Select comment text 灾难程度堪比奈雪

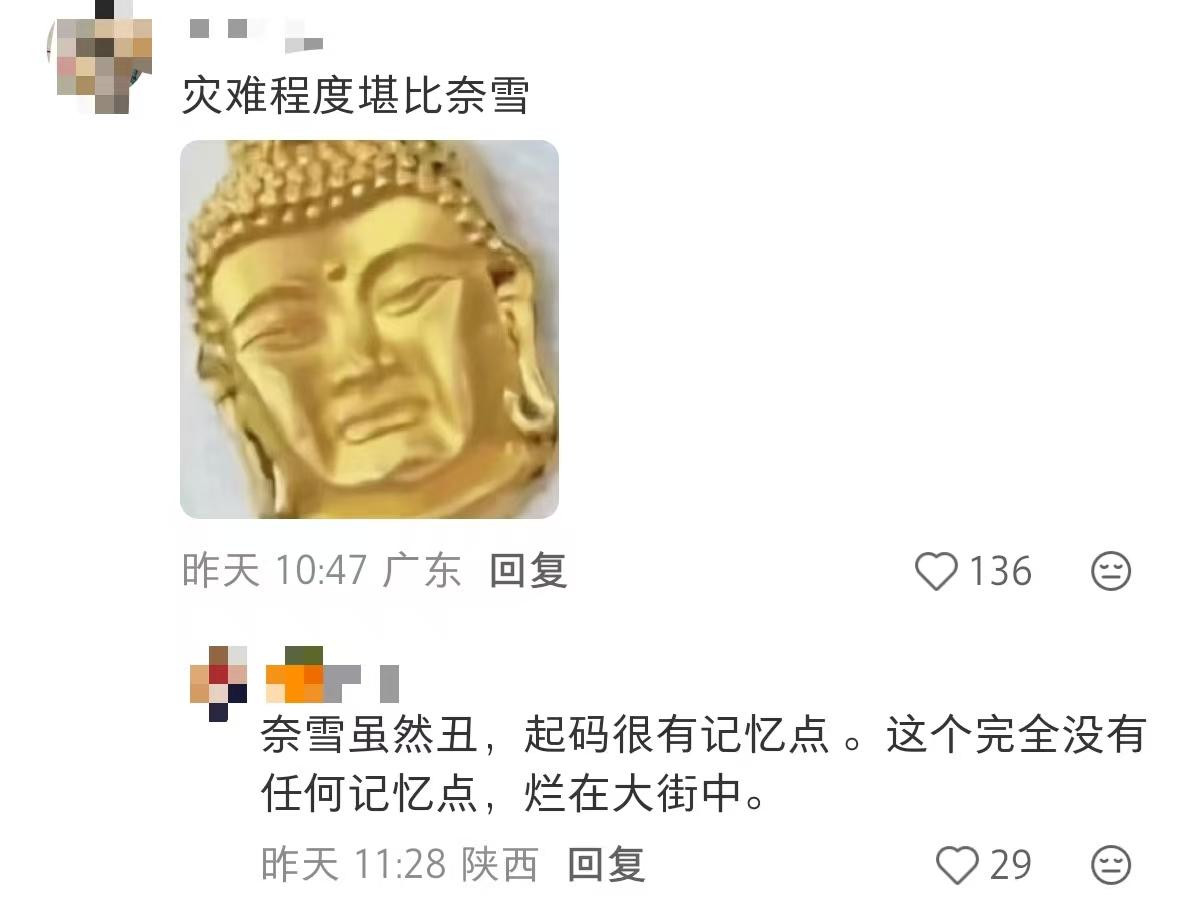coord(355,96)
